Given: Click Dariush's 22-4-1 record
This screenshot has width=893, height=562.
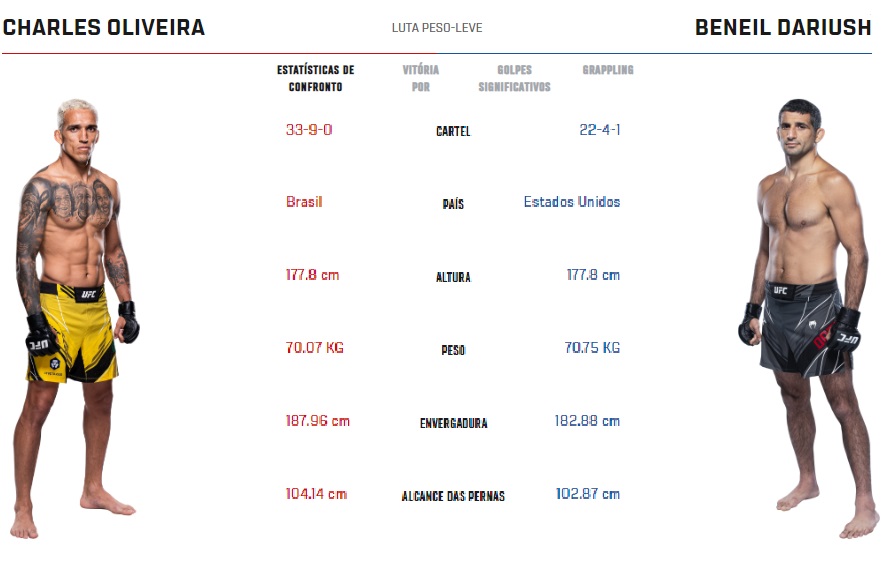Looking at the screenshot, I should (x=599, y=130).
